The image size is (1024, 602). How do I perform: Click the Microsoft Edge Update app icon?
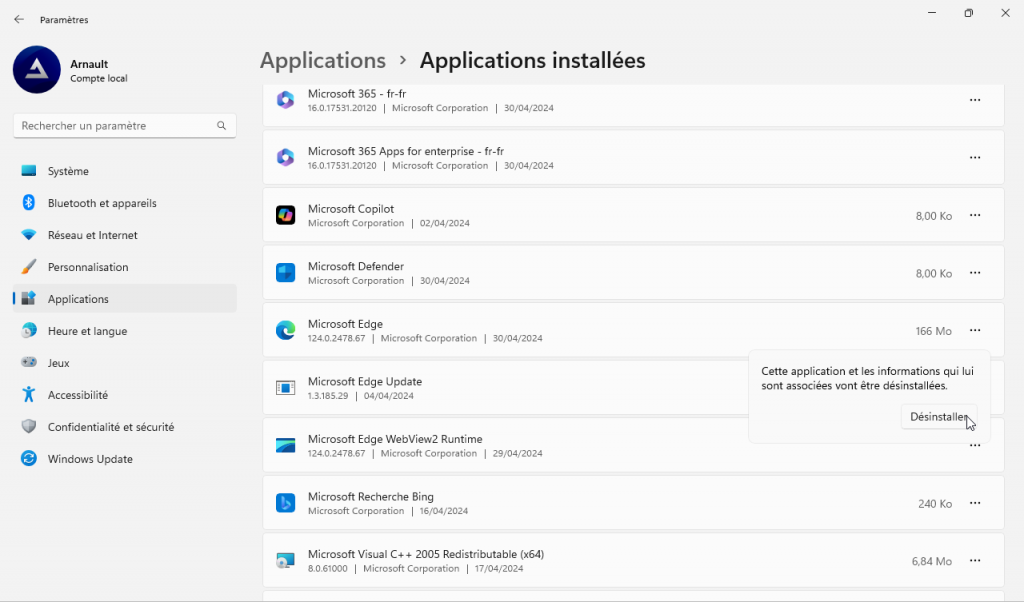coord(285,388)
